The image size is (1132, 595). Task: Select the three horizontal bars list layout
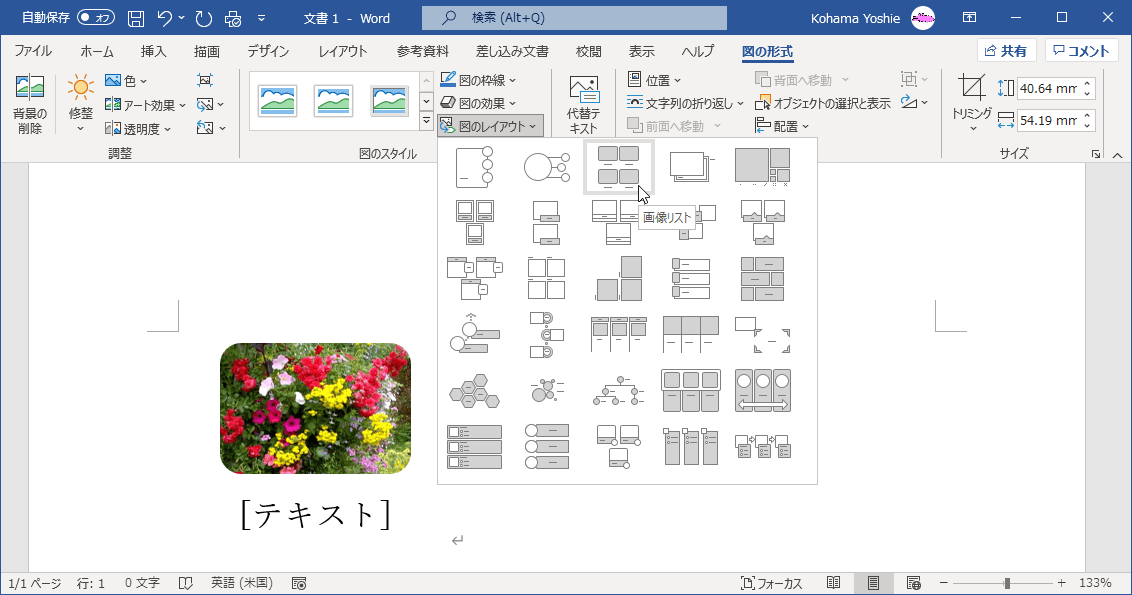click(x=474, y=447)
